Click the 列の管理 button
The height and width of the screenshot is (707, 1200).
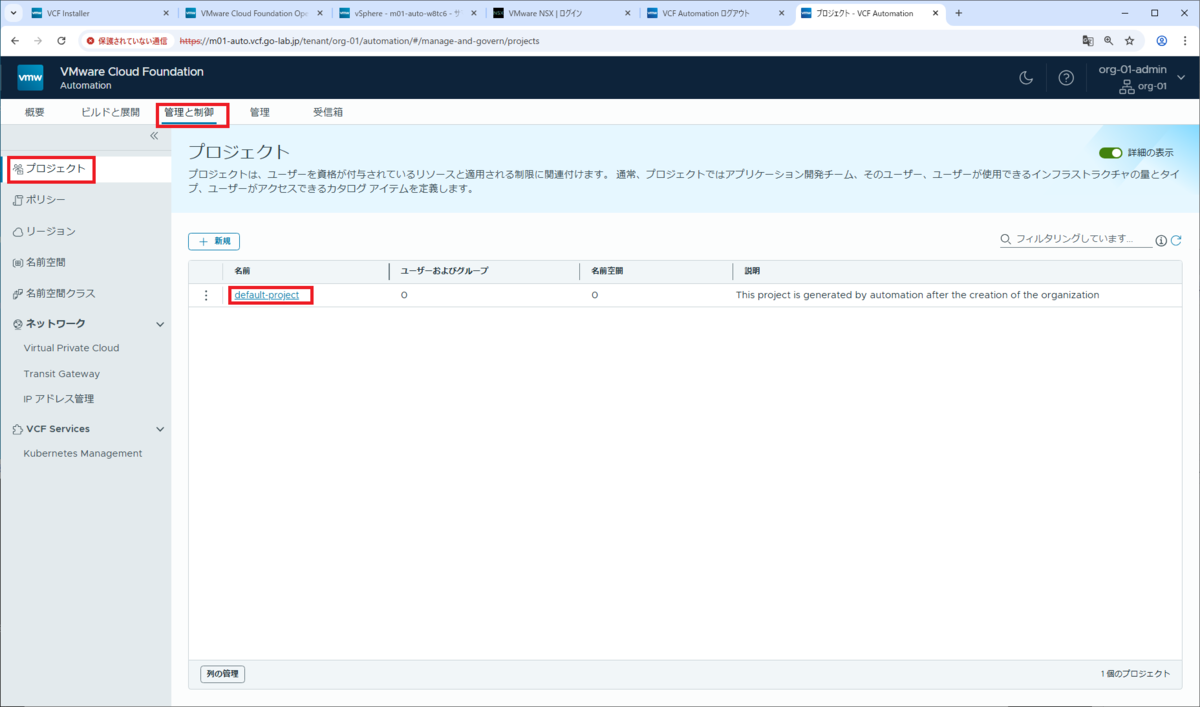pos(223,674)
